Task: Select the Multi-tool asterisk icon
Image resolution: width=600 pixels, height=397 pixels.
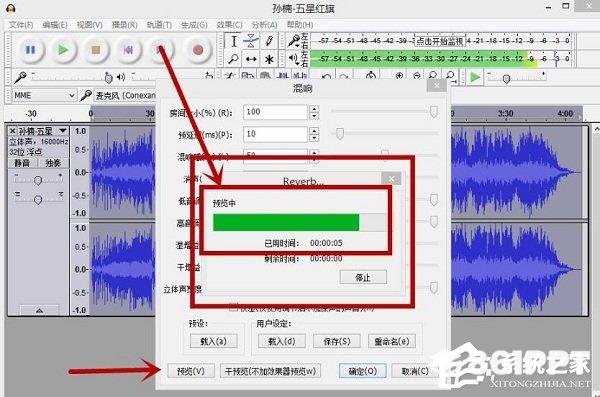Action: [269, 59]
